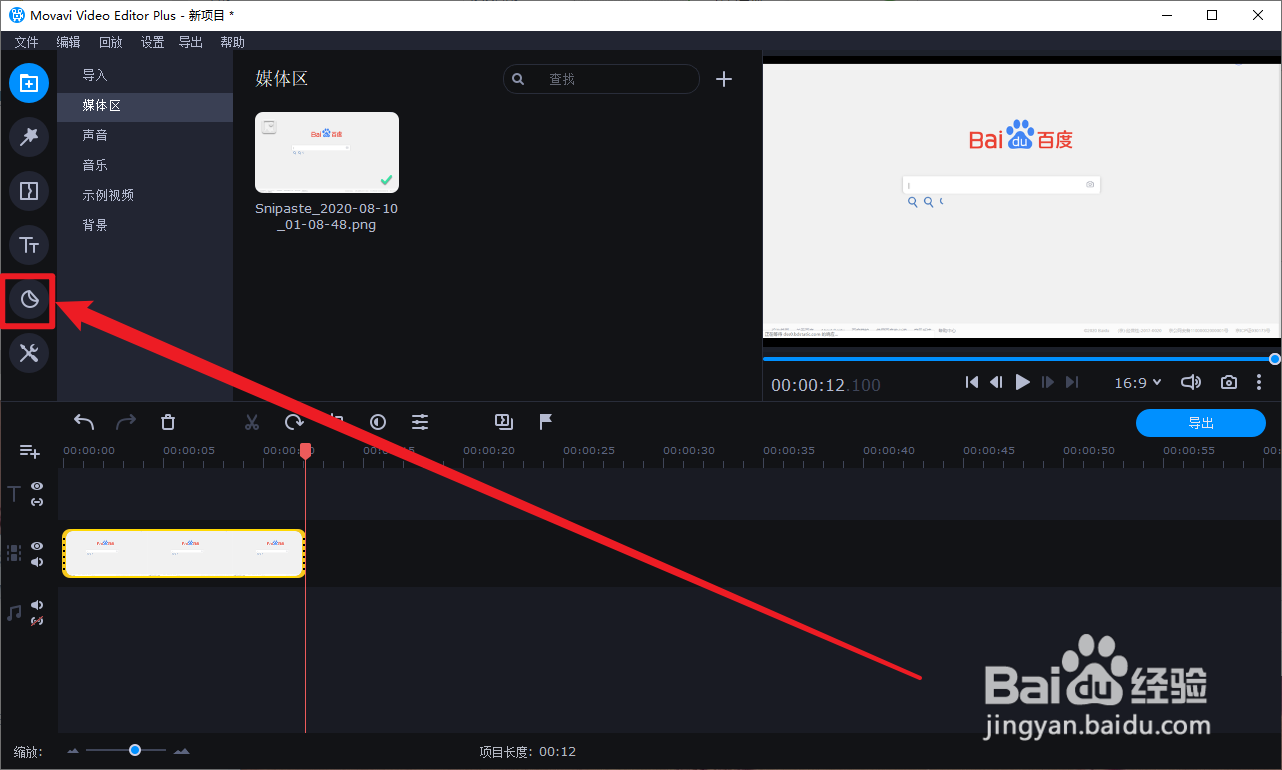Image resolution: width=1282 pixels, height=770 pixels.
Task: Open the Titles text panel
Action: tap(29, 245)
